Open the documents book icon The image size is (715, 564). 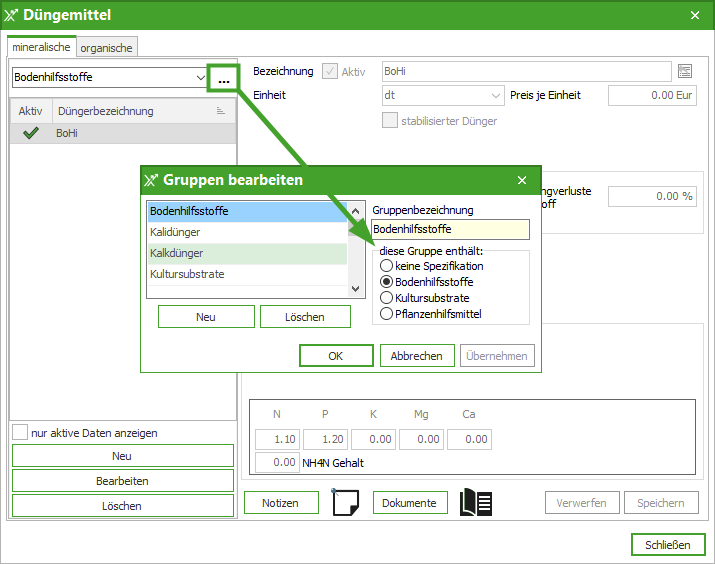476,502
